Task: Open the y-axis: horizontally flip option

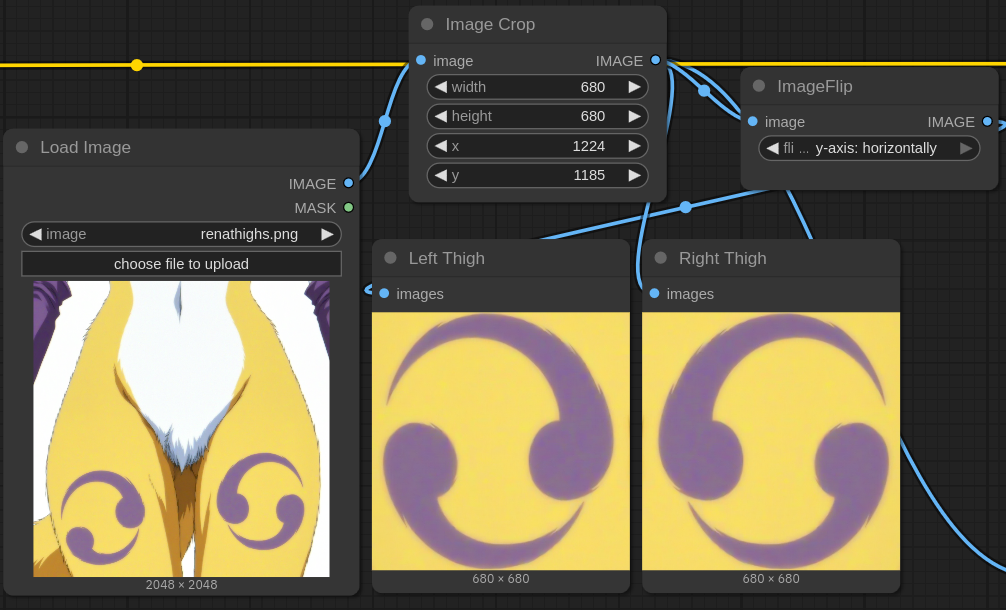Action: pyautogui.click(x=869, y=148)
